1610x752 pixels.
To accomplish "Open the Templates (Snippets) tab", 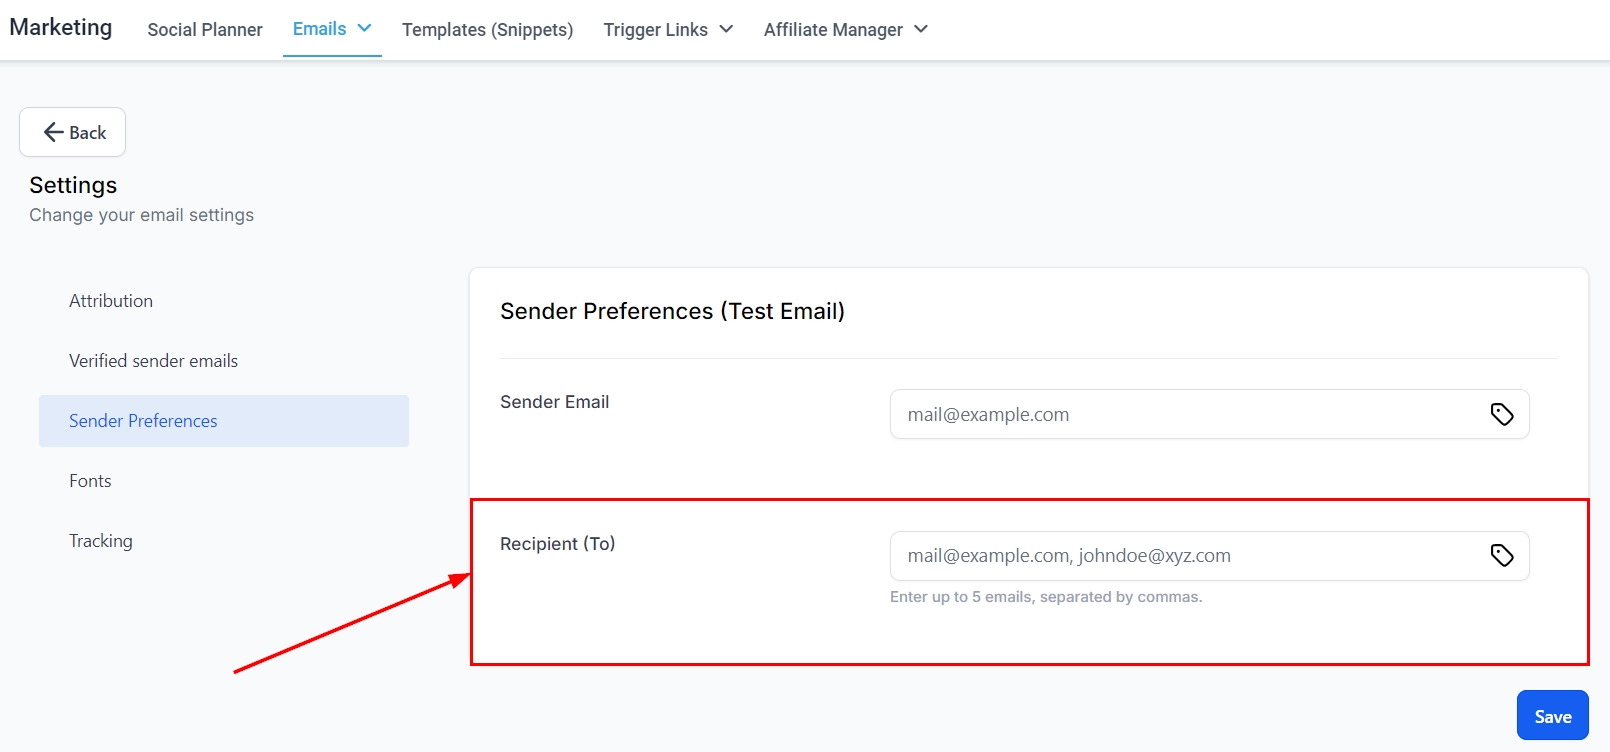I will pos(487,30).
